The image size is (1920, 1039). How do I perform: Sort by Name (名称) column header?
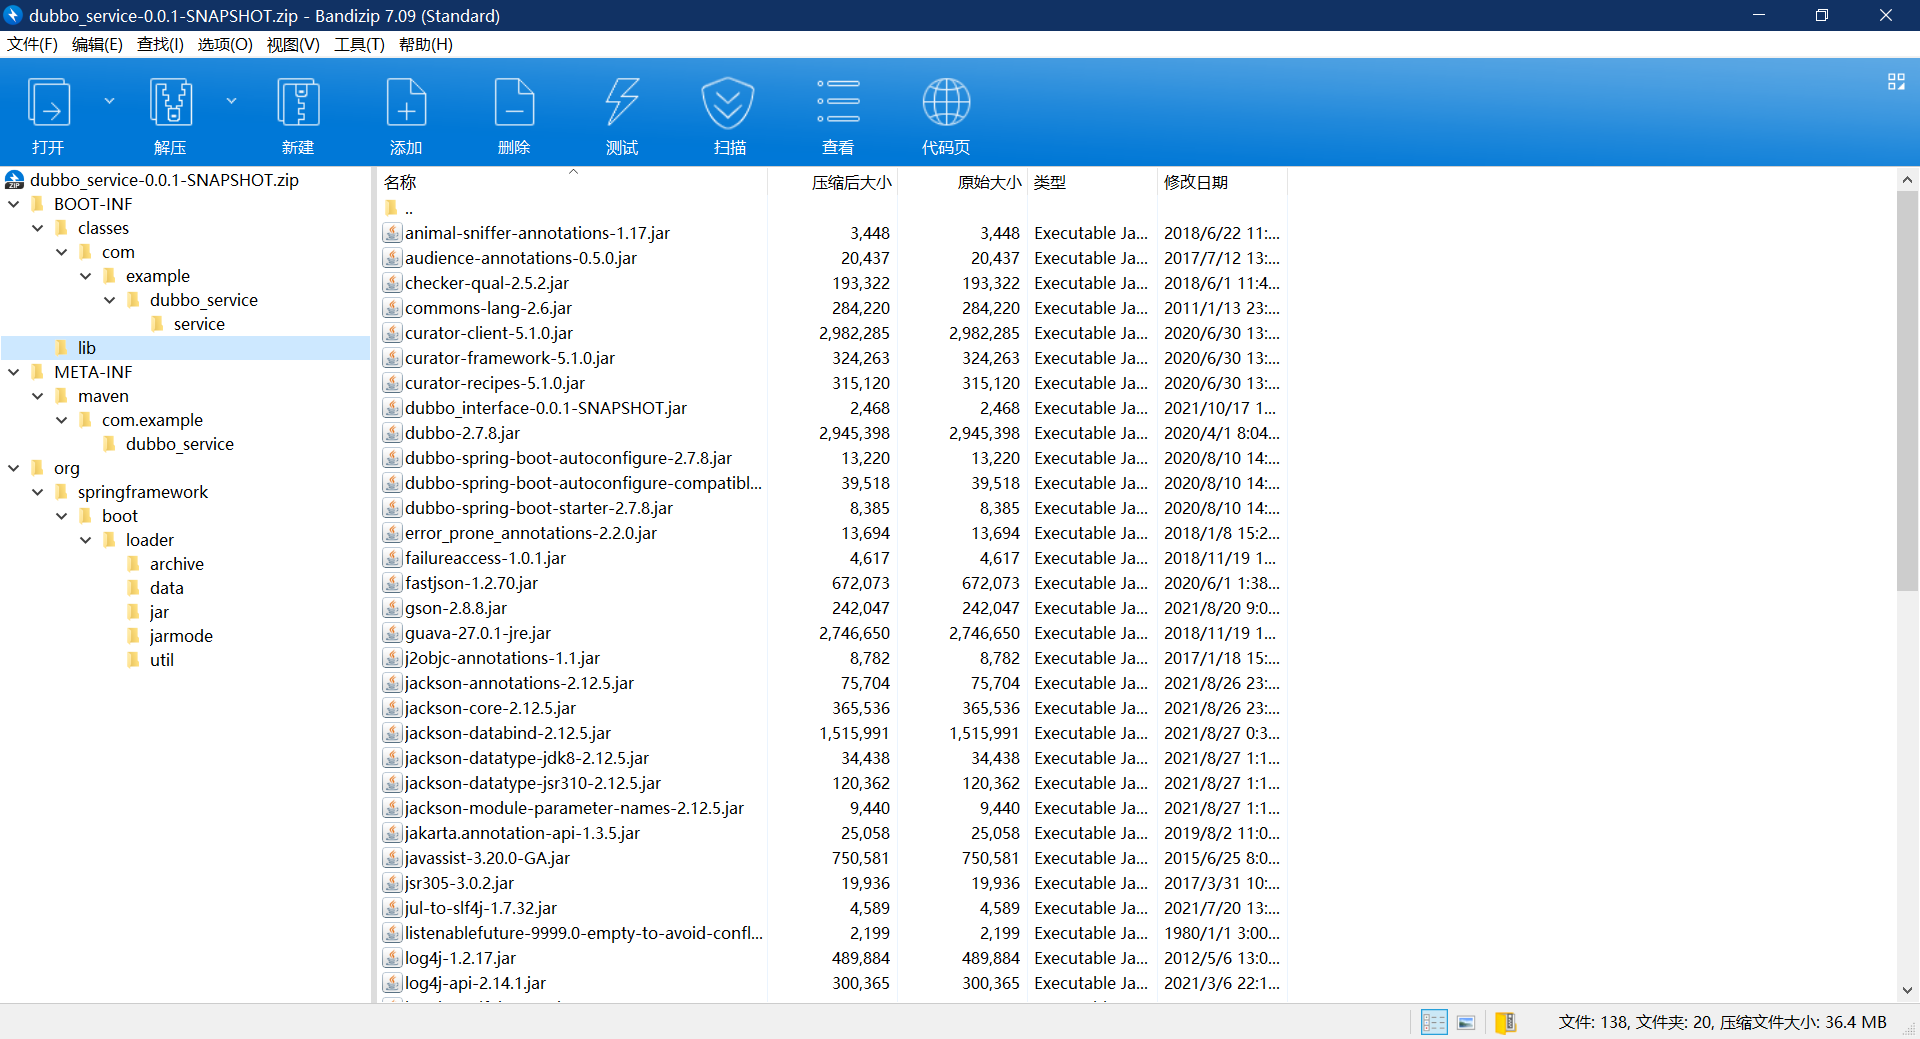click(x=573, y=182)
